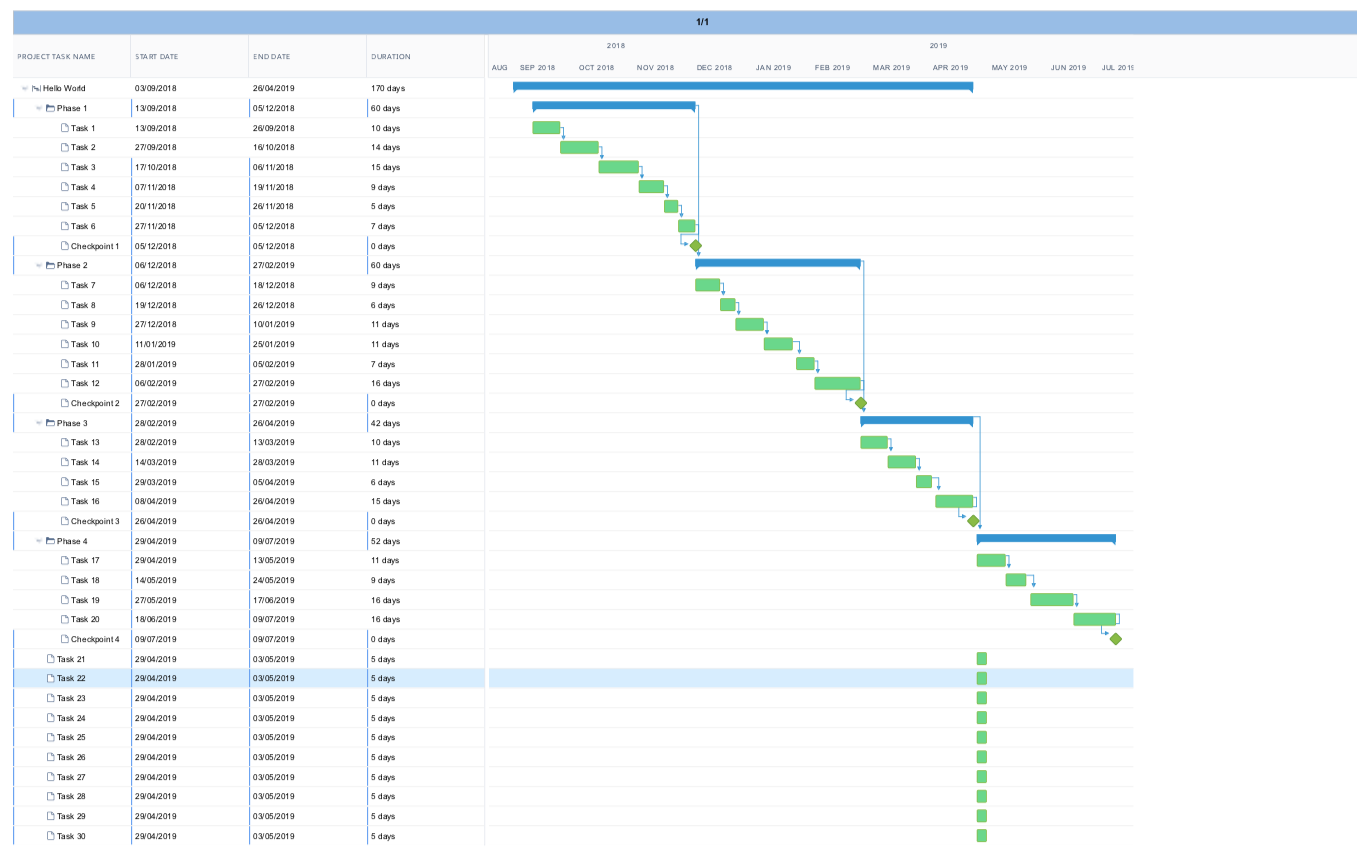Click the End Date cell of Task 16
The image size is (1357, 860).
[x=273, y=502]
